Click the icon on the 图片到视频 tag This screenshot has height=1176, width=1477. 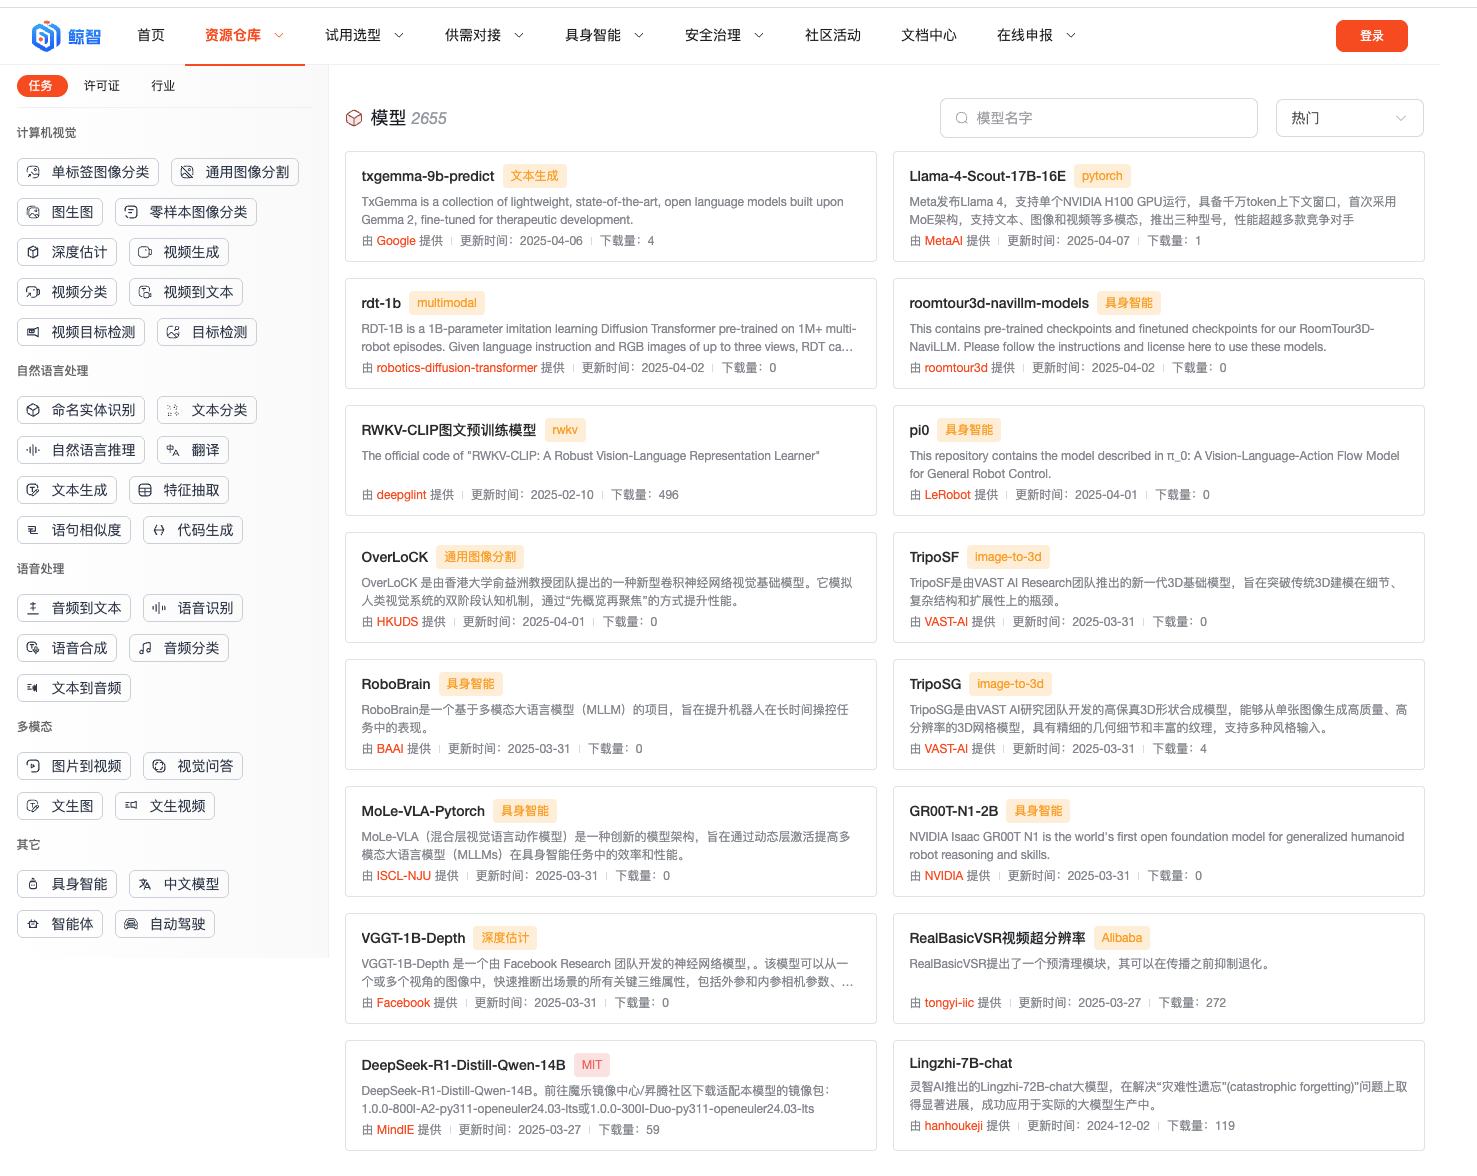tap(33, 766)
